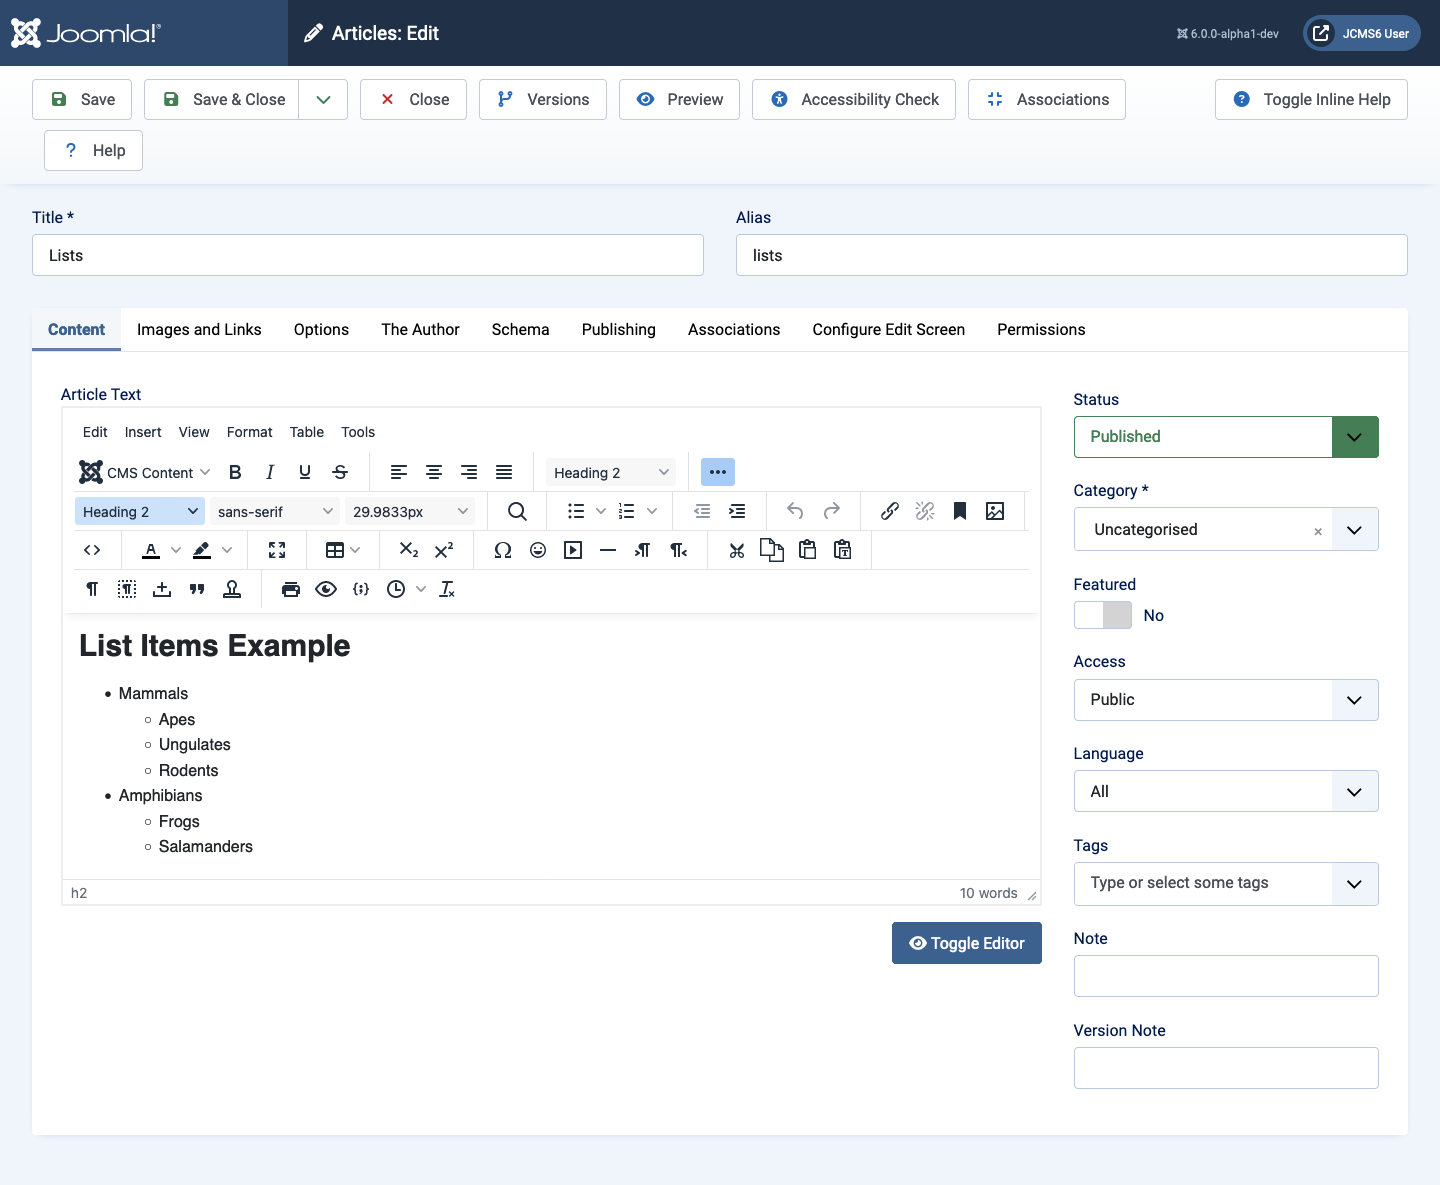Insert a hyperlink in the editor
Image resolution: width=1440 pixels, height=1185 pixels.
coord(889,511)
